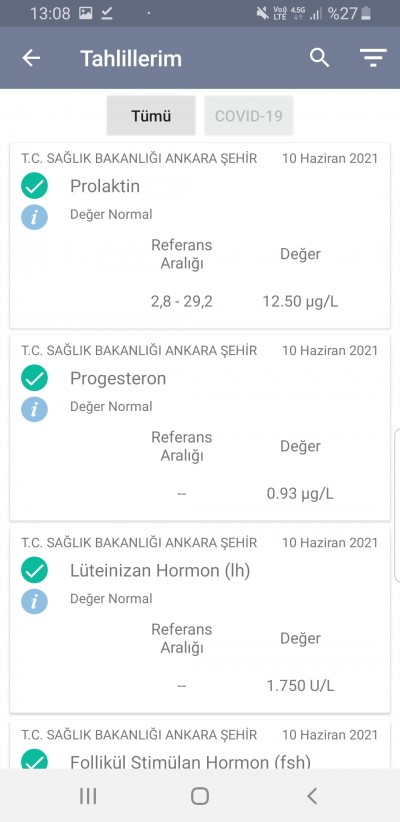Select the Tümü tab

(151, 115)
